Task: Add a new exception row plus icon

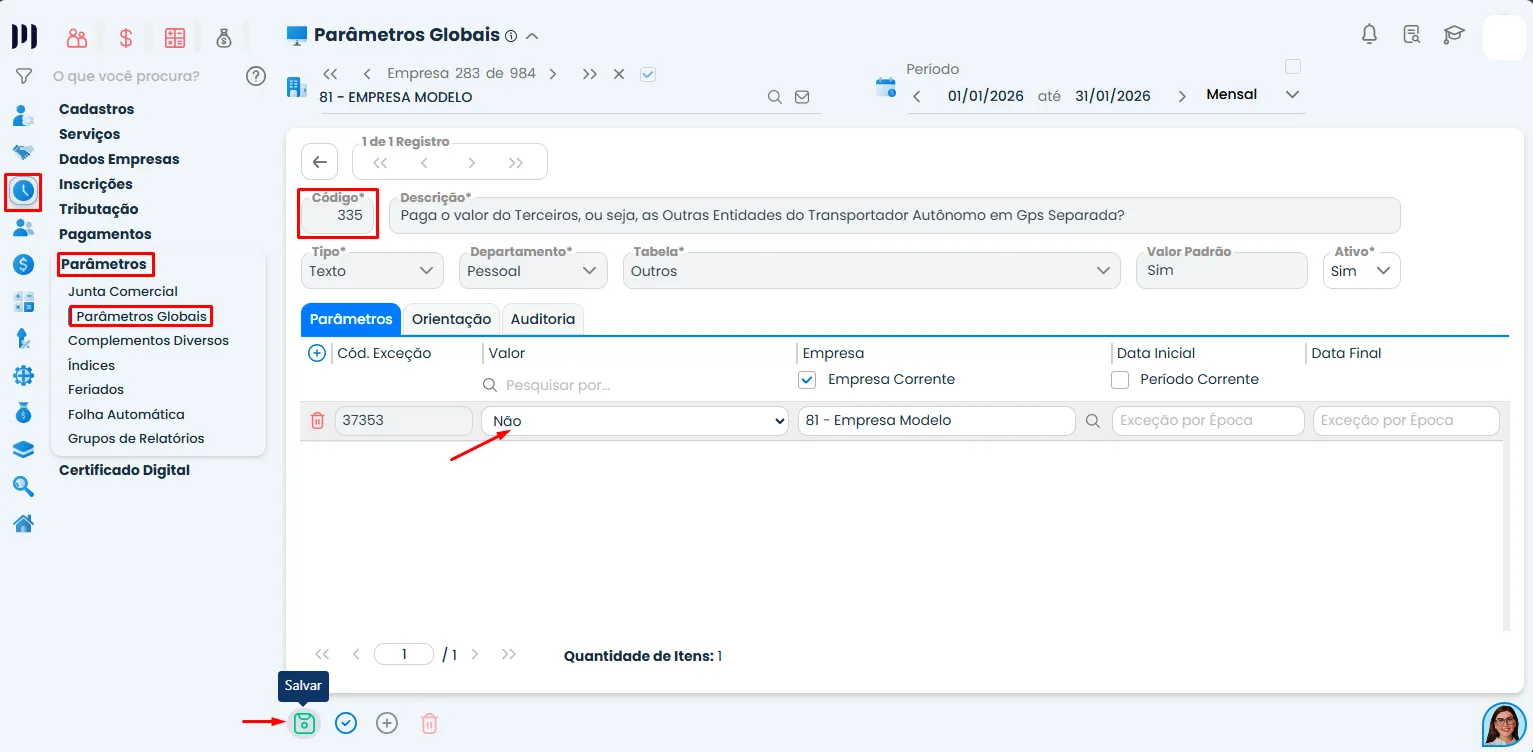Action: [317, 353]
